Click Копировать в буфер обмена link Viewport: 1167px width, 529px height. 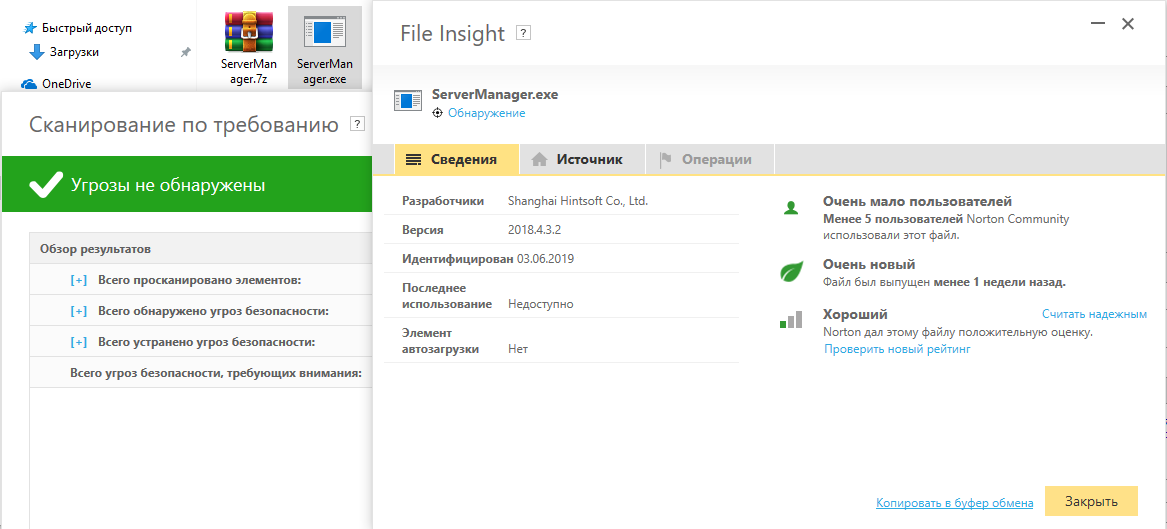(x=954, y=503)
